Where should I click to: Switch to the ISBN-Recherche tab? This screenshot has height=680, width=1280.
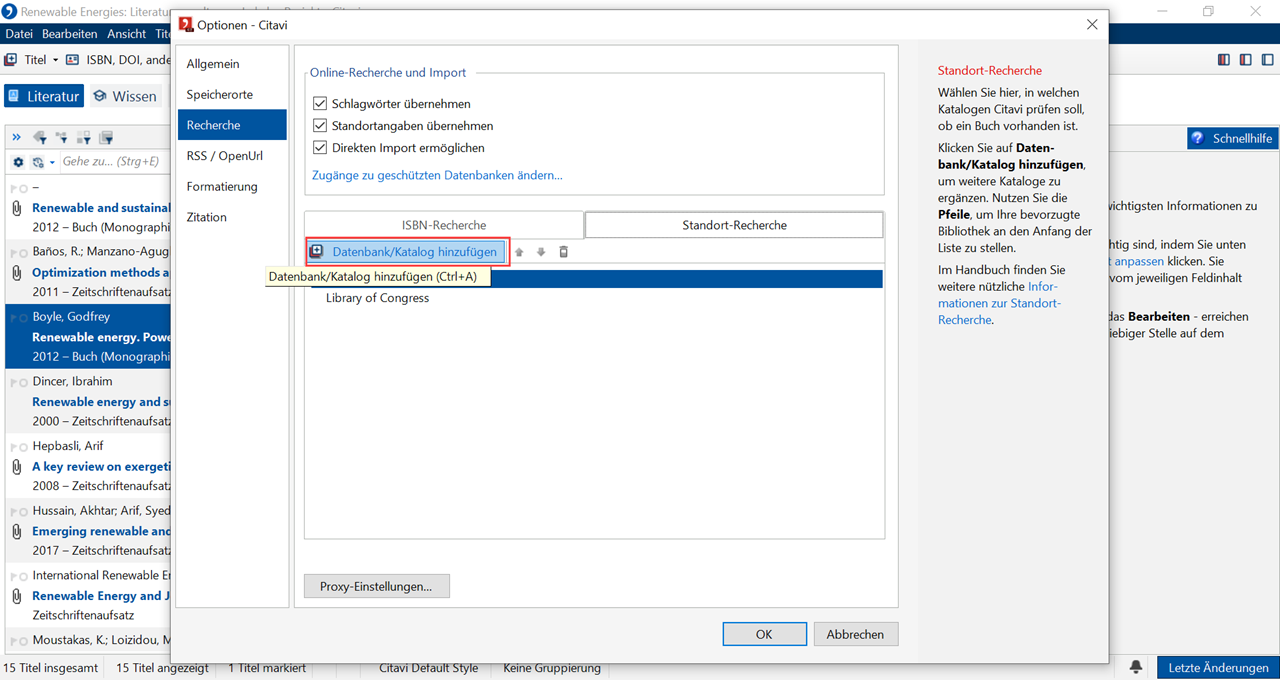tap(444, 225)
